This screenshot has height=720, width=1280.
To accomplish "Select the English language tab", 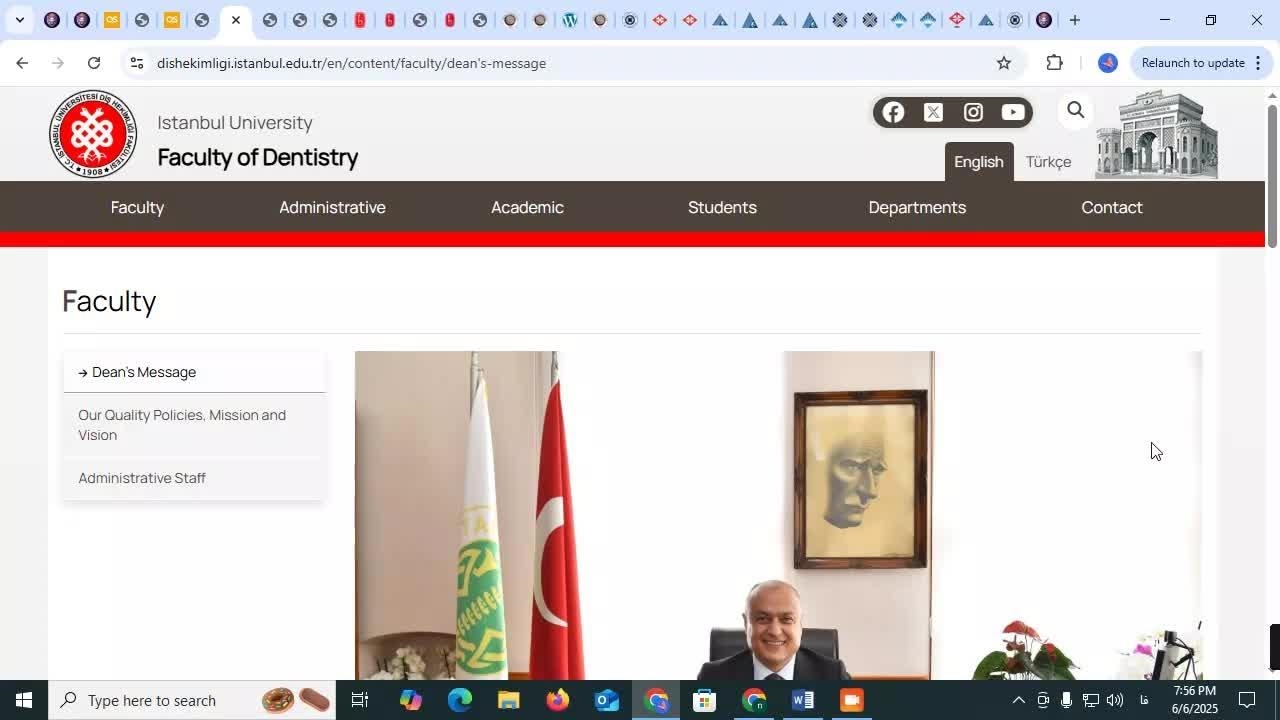I will 978,162.
